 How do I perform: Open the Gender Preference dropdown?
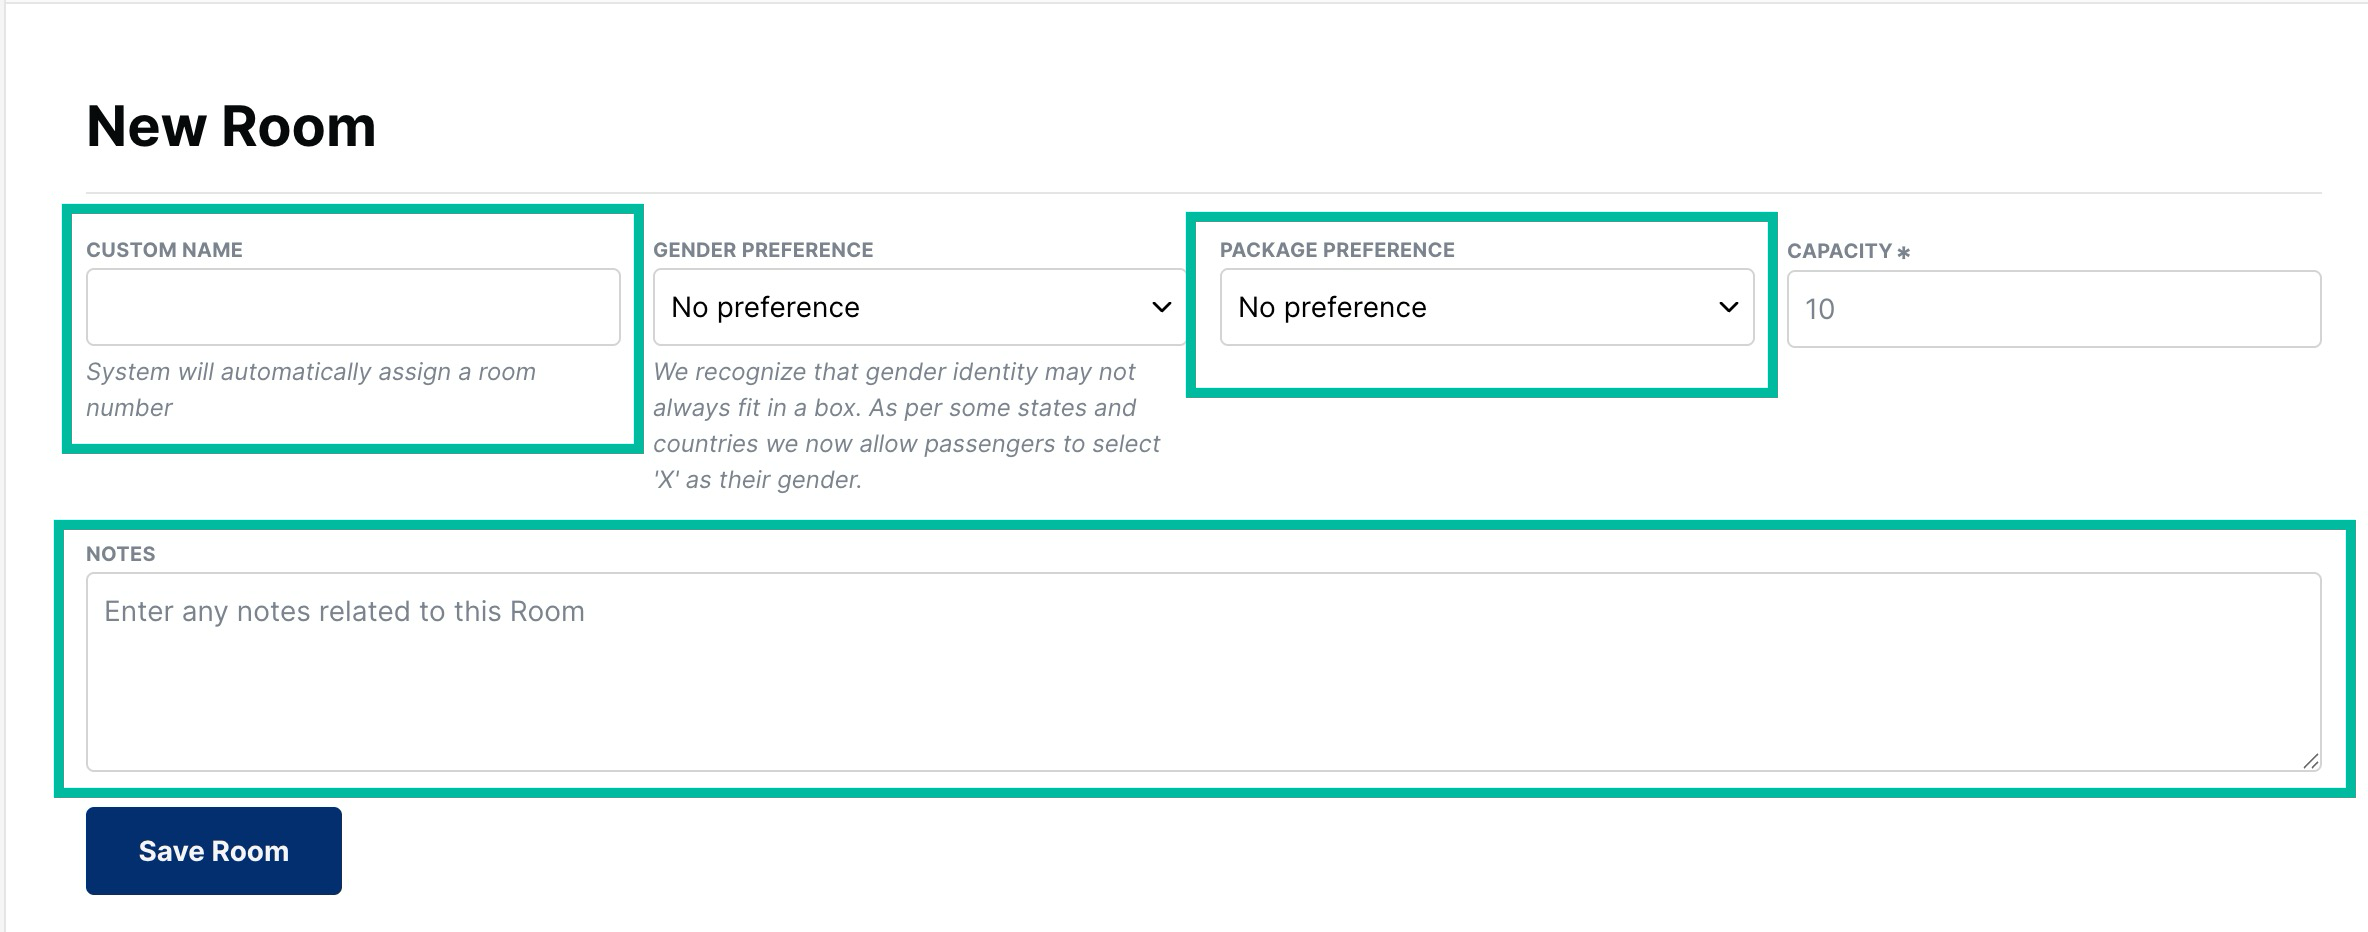[918, 307]
